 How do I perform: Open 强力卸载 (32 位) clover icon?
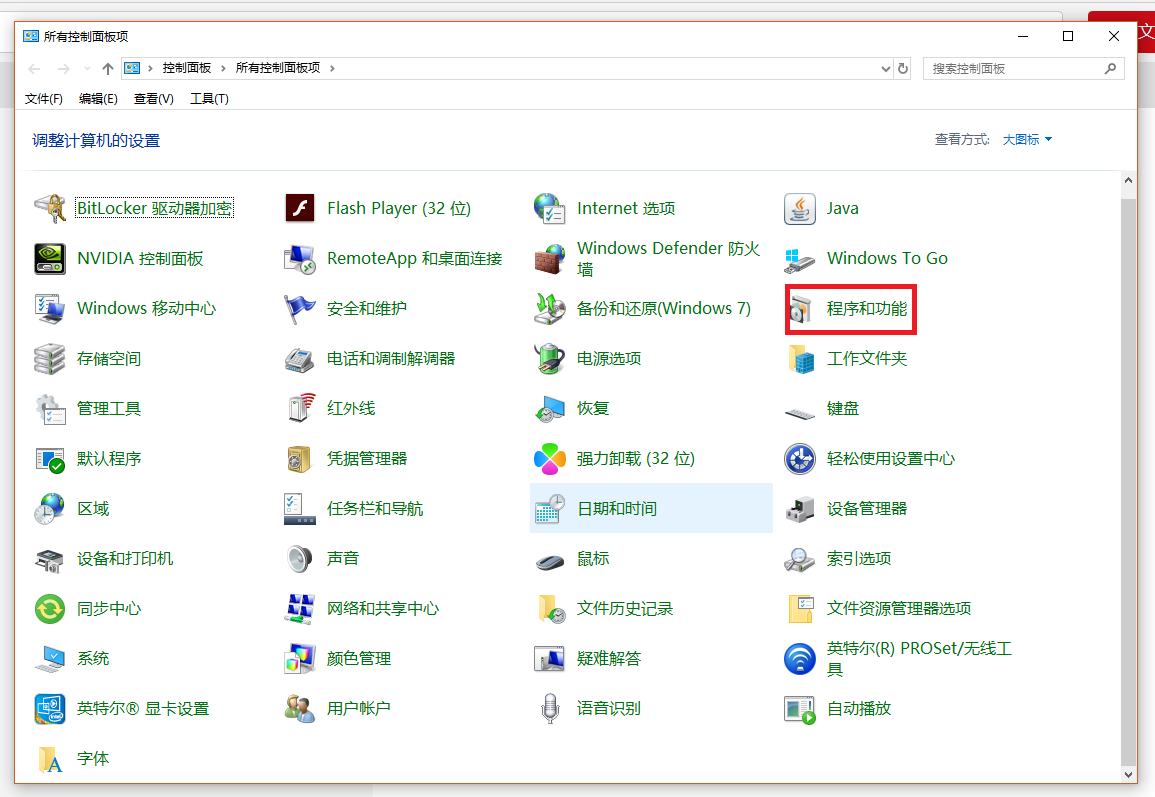pos(550,459)
